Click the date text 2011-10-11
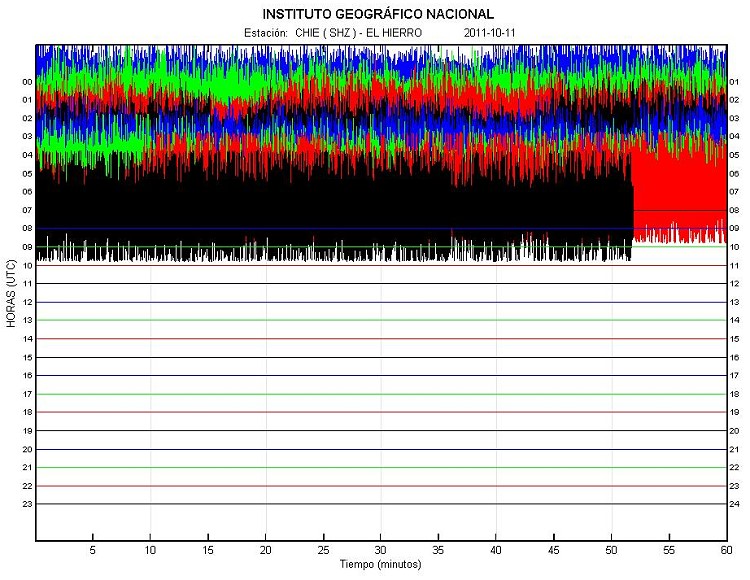750x580 pixels. (x=490, y=33)
